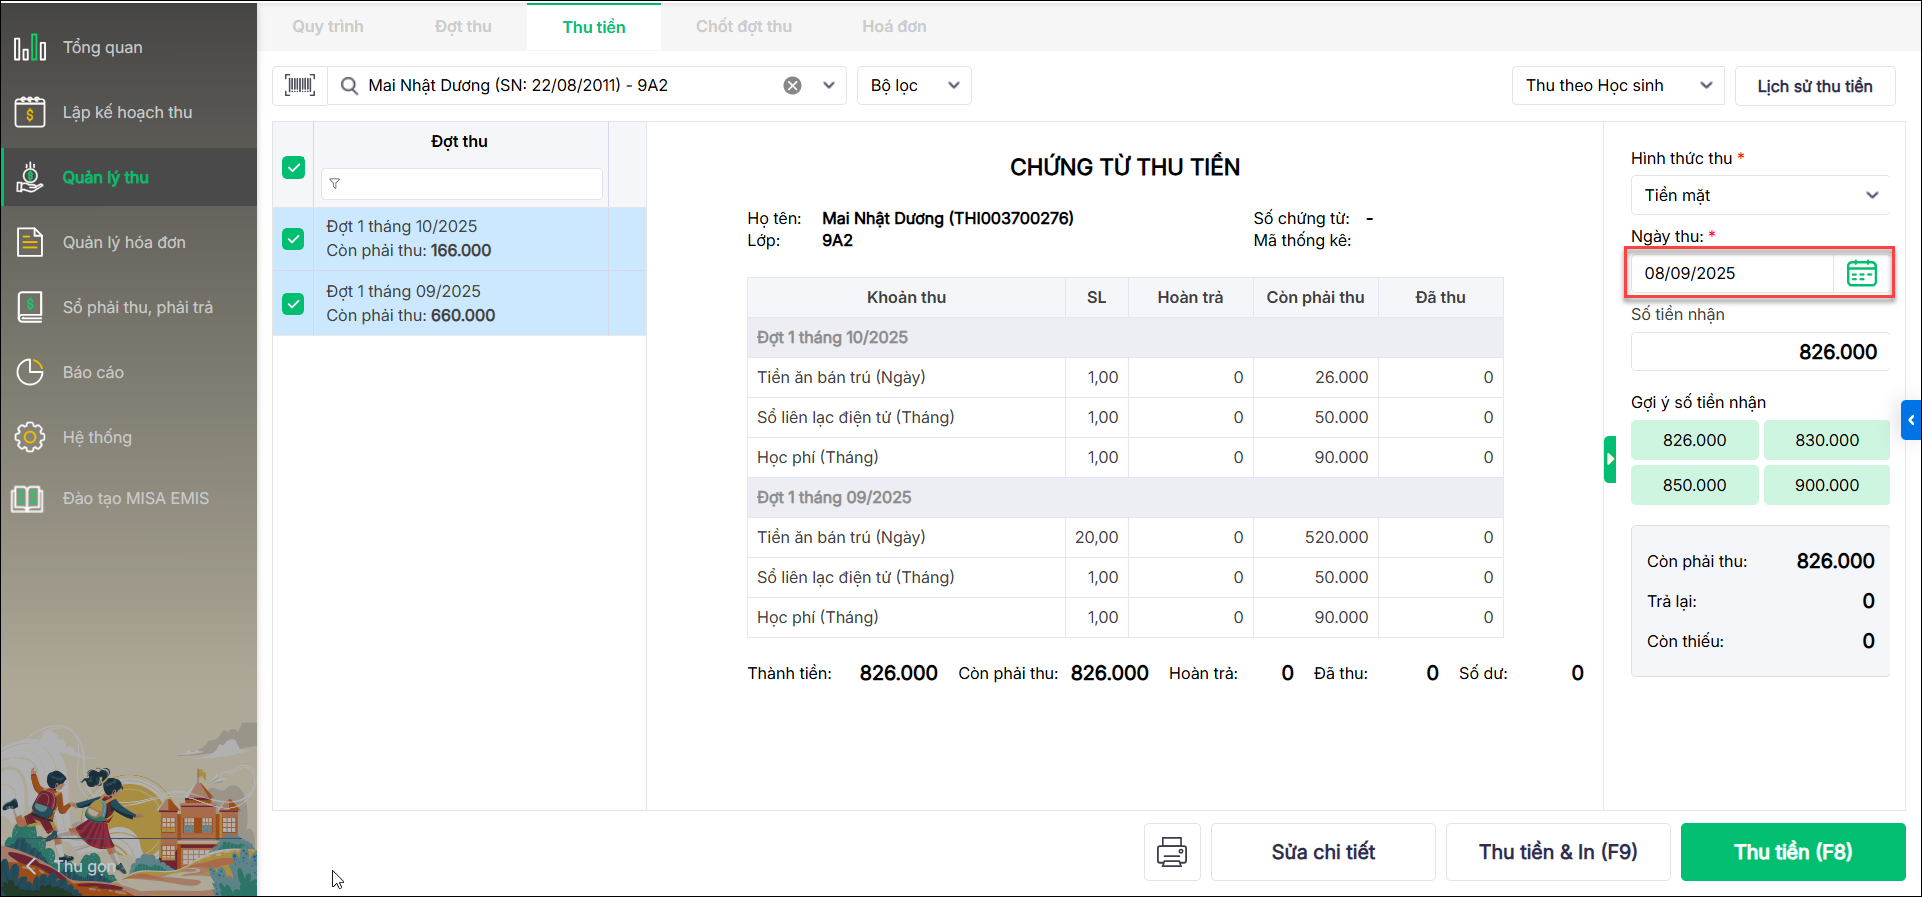Switch to the Đợt thu tab
1922x897 pixels.
[463, 27]
